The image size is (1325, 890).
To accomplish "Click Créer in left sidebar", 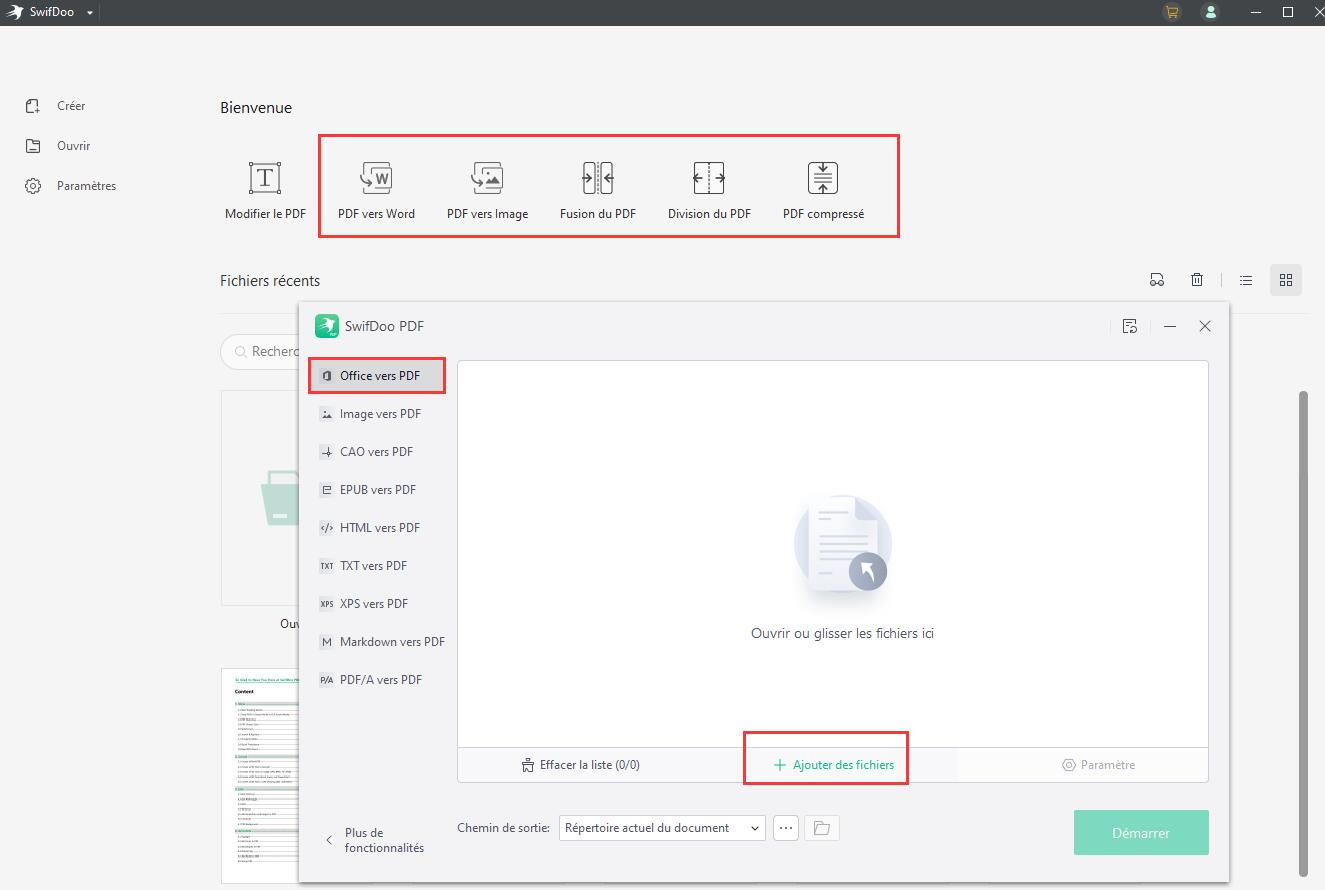I will tap(56, 106).
